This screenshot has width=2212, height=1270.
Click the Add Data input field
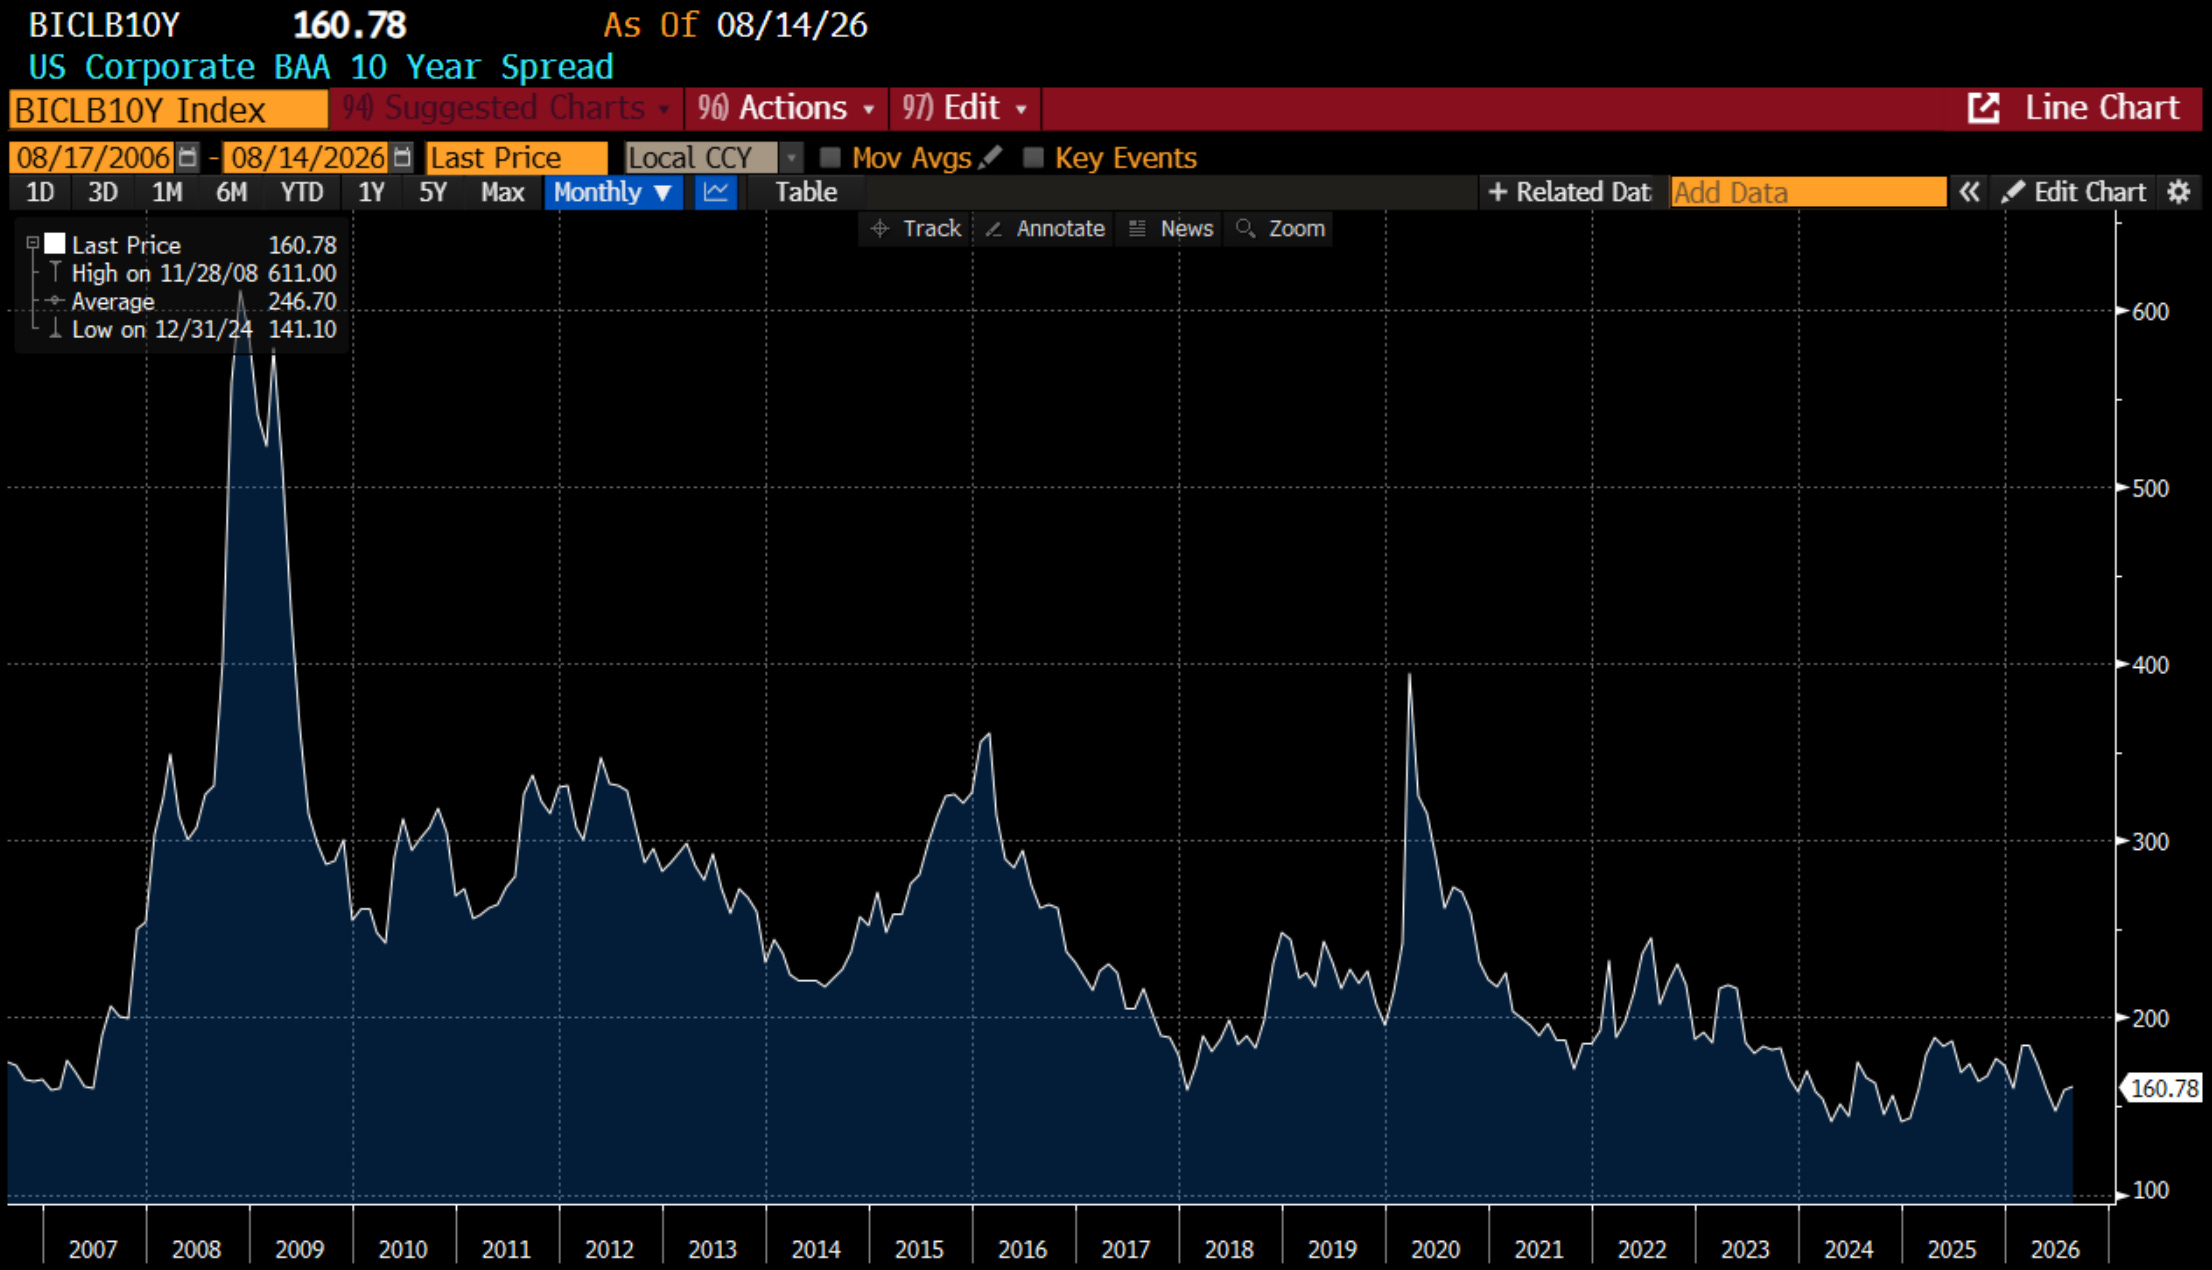(1808, 192)
